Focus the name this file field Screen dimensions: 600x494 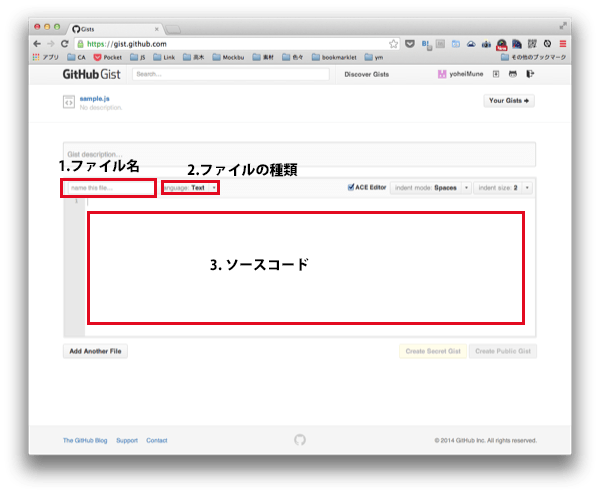click(111, 188)
